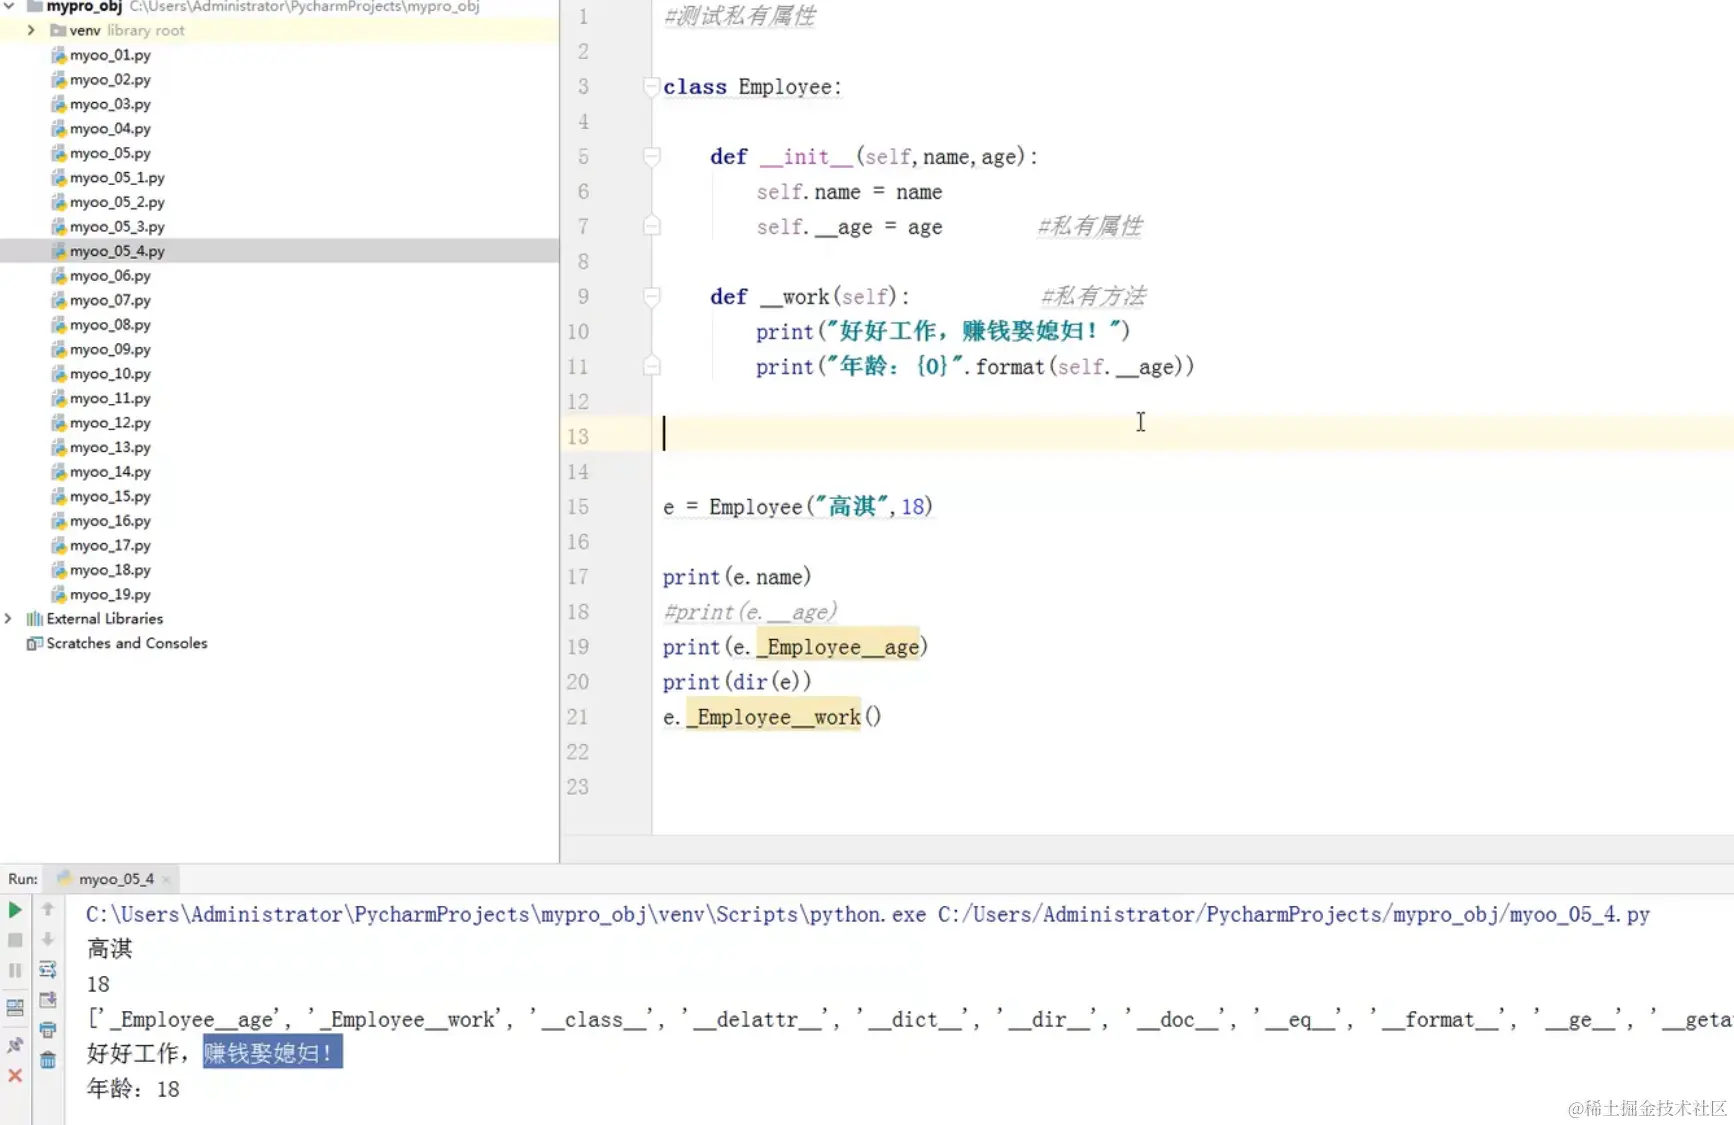Select myoo_19.py in the project tree
The height and width of the screenshot is (1125, 1734).
(110, 594)
